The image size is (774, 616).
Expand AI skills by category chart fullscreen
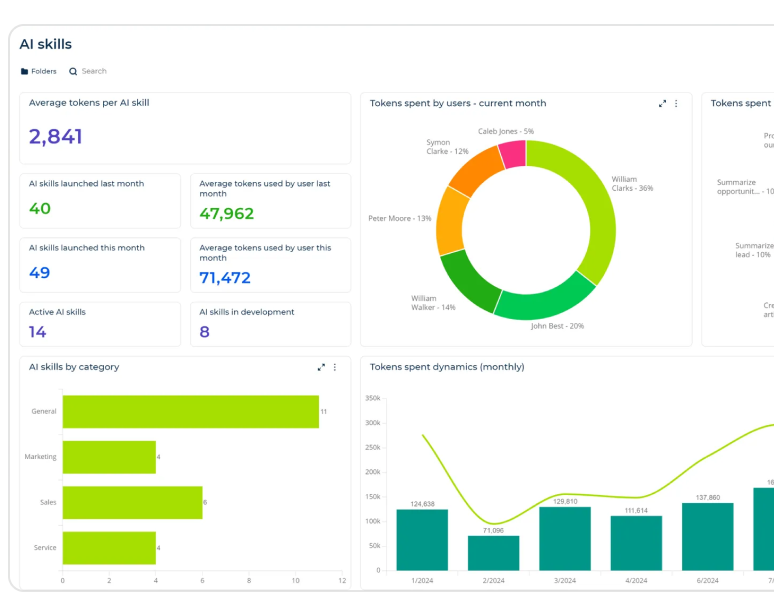click(321, 367)
